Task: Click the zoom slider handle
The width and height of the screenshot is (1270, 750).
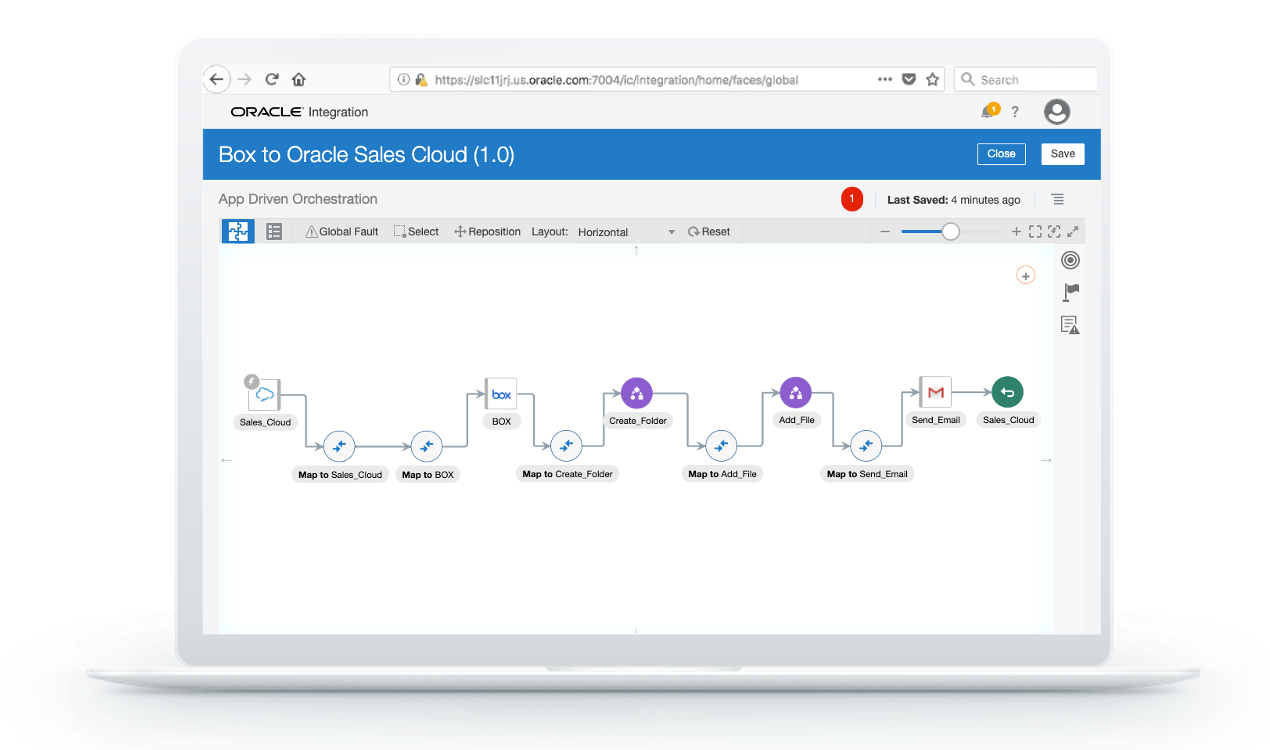Action: (950, 232)
